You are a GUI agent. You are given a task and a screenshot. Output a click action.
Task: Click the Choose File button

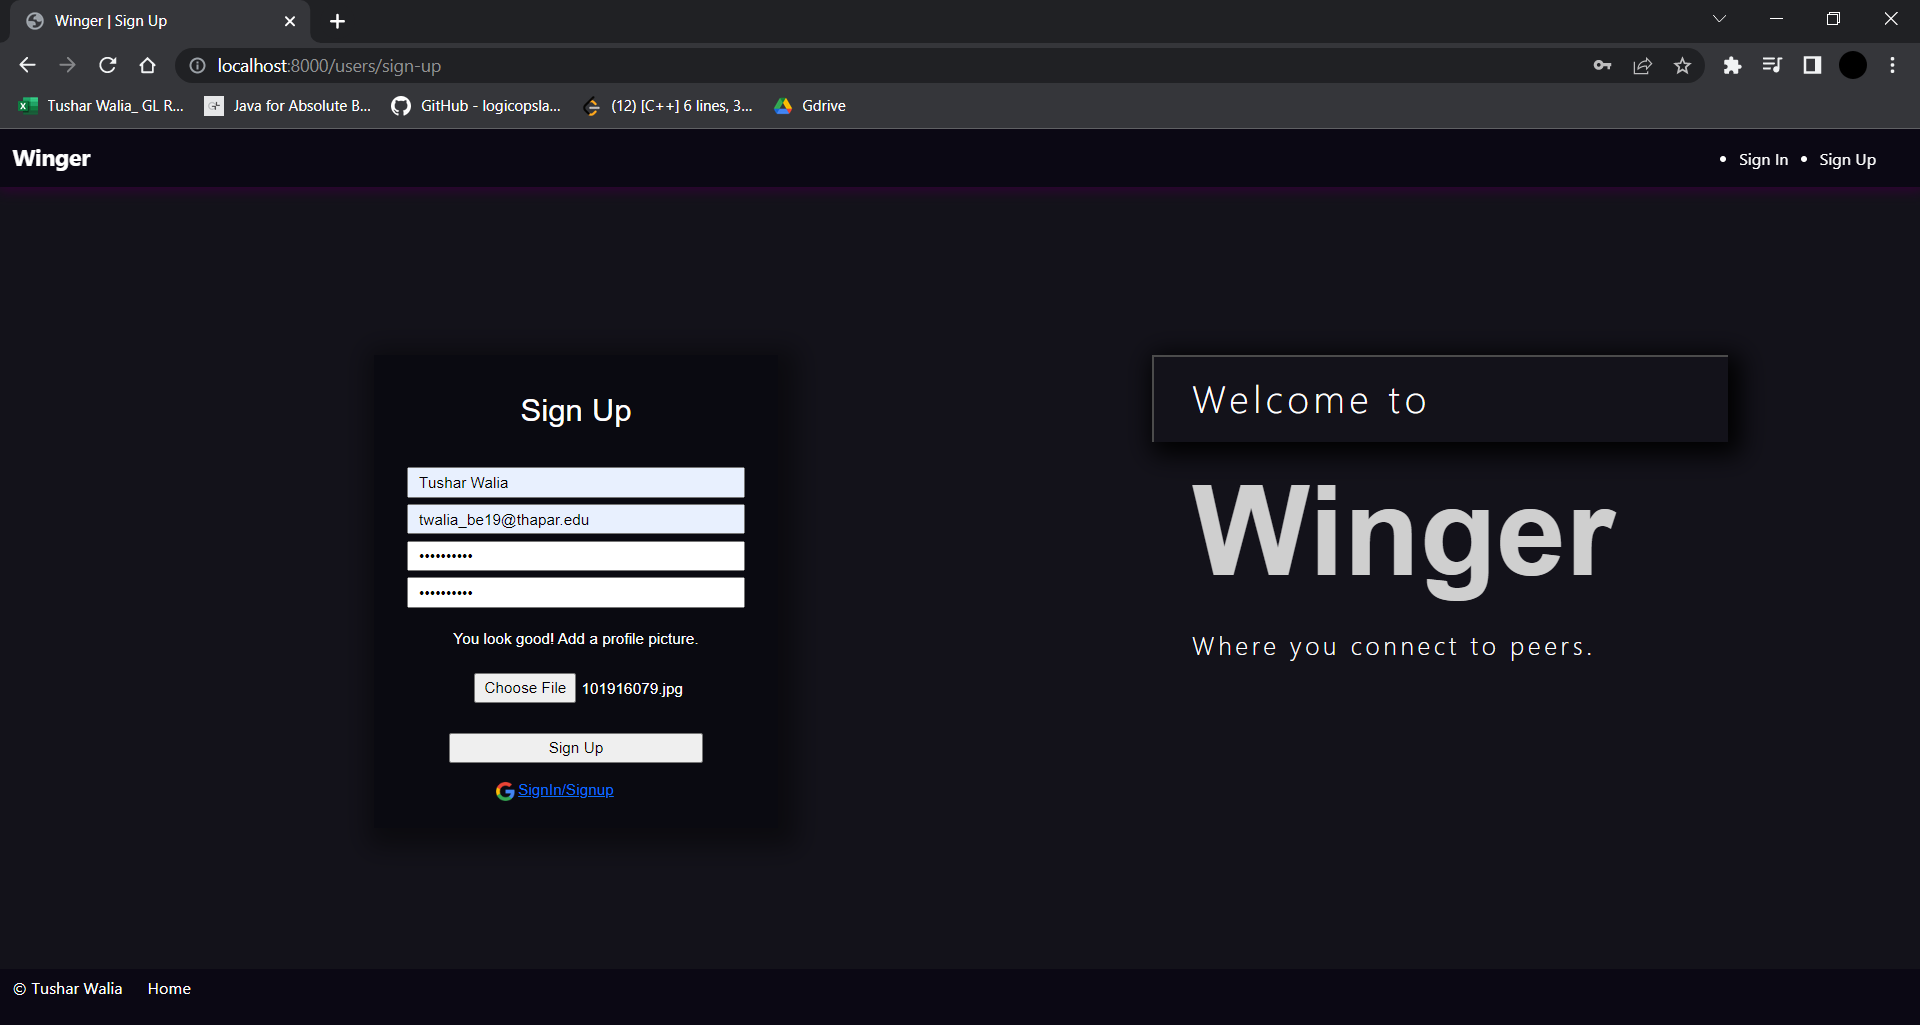click(x=524, y=687)
